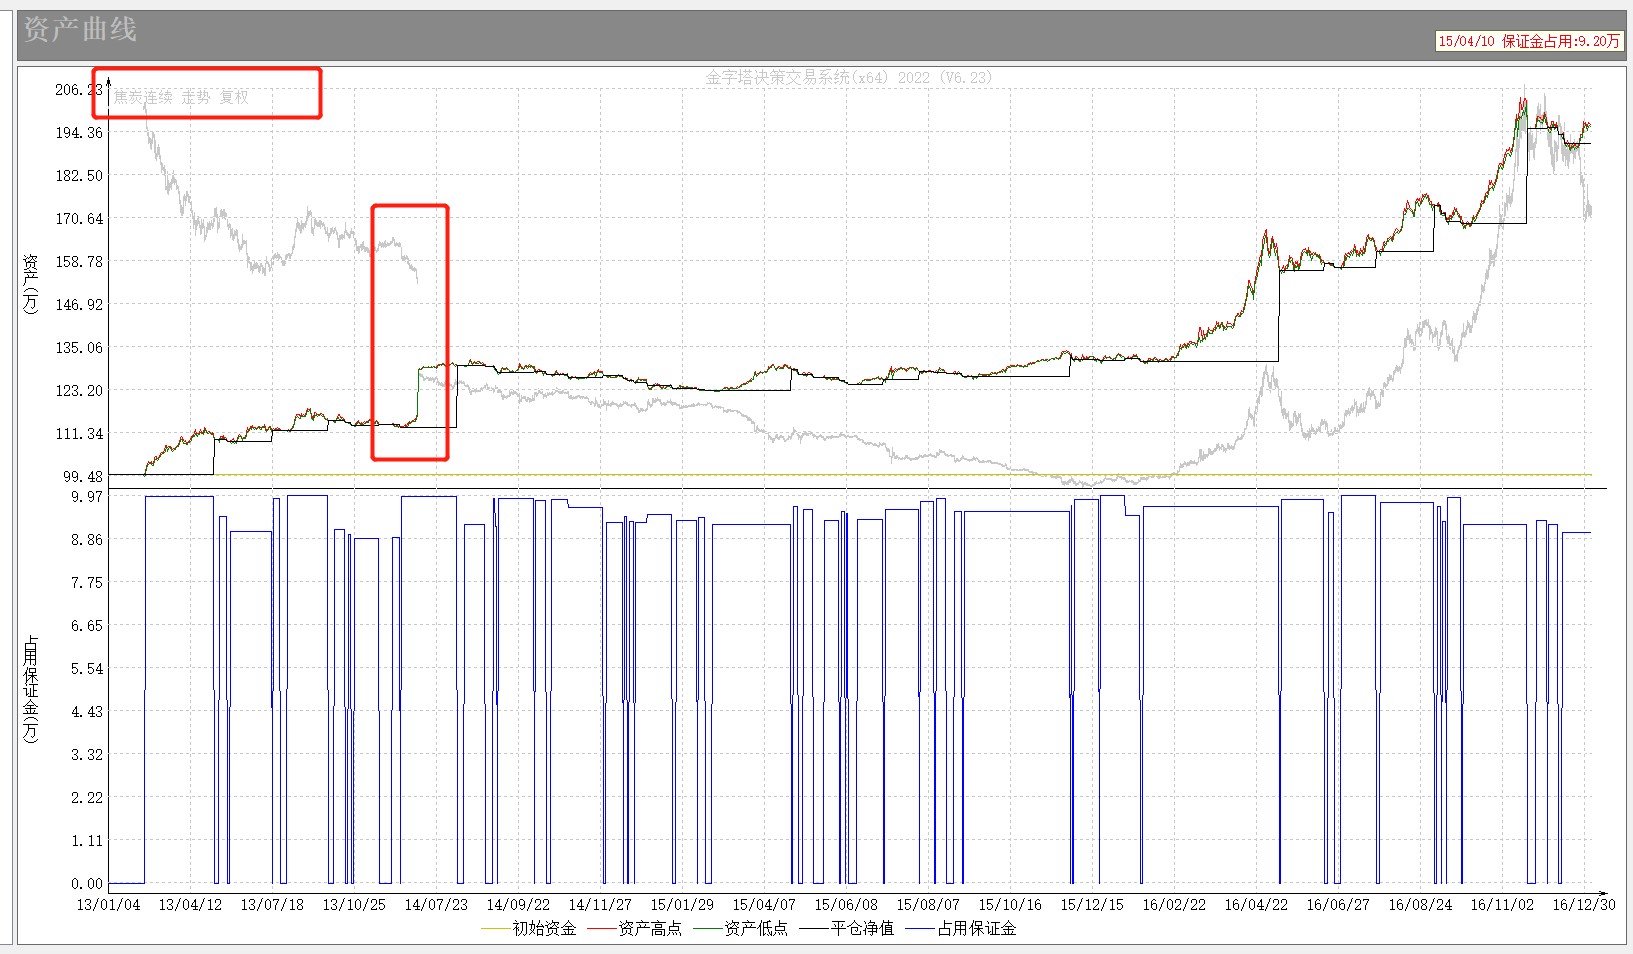Click the 16/06/27 date label
The height and width of the screenshot is (954, 1633).
coord(1338,905)
